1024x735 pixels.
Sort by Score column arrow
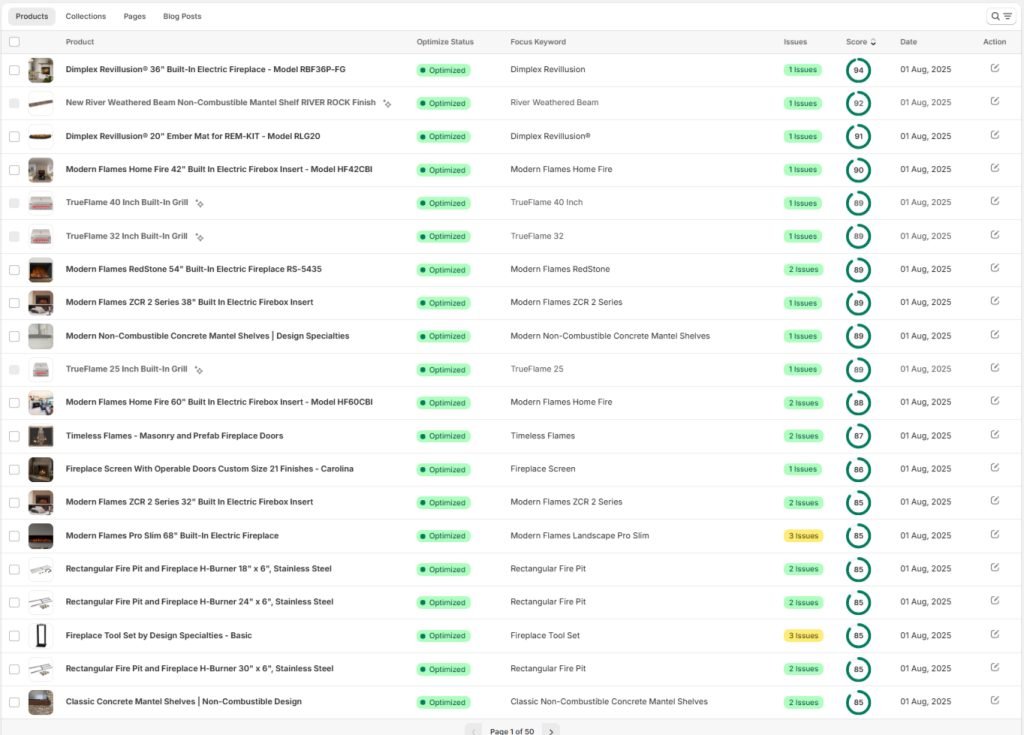(873, 42)
